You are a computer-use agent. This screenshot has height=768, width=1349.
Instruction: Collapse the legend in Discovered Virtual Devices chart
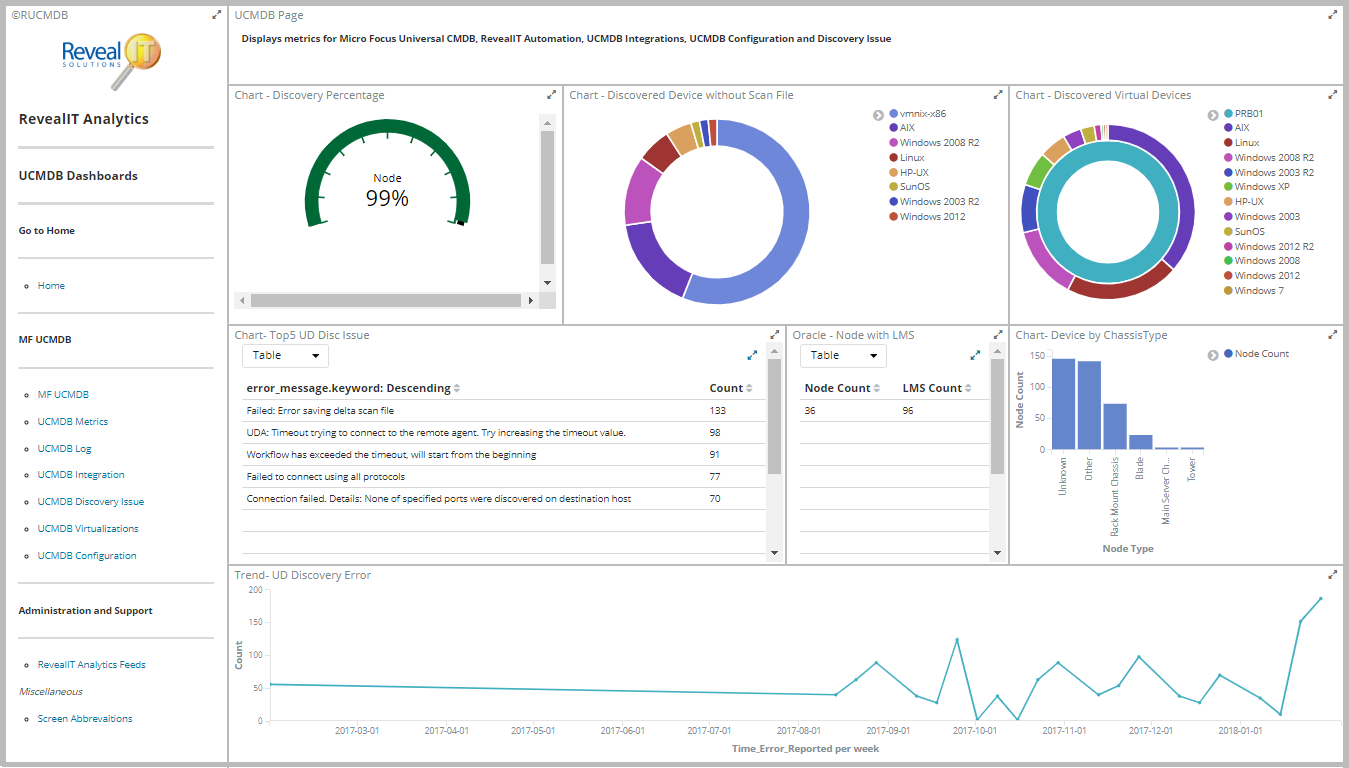tap(1212, 115)
